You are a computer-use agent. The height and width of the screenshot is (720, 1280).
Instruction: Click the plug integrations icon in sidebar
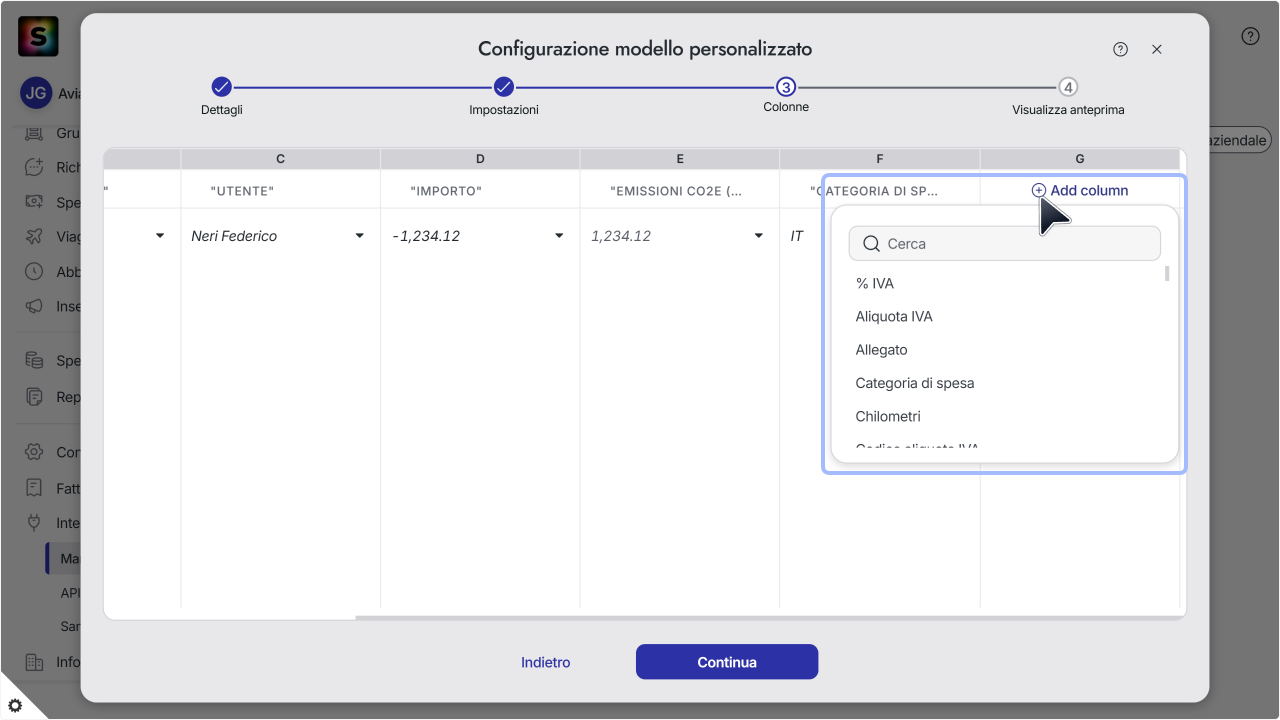click(x=34, y=523)
